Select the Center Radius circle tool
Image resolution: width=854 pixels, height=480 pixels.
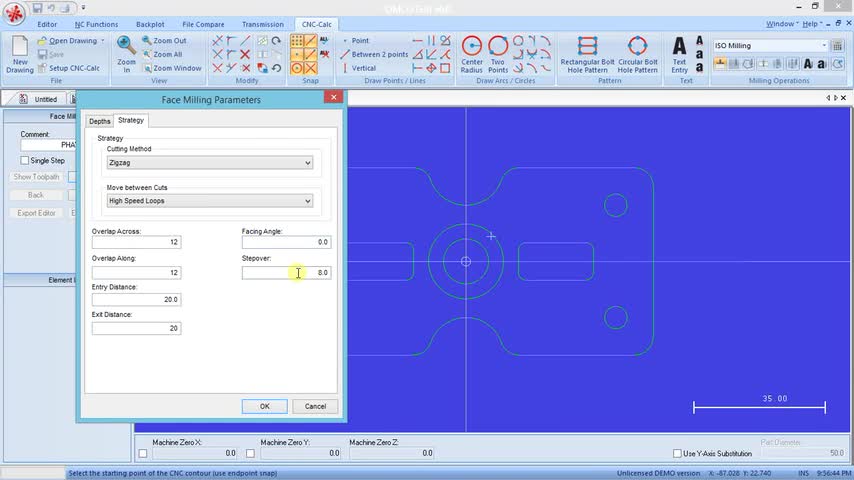472,54
